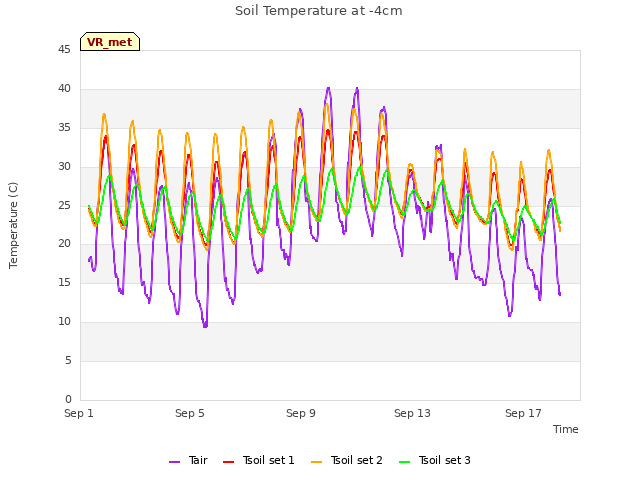
Task: Click the 15 y-axis tick label
Action: pyautogui.click(x=64, y=283)
